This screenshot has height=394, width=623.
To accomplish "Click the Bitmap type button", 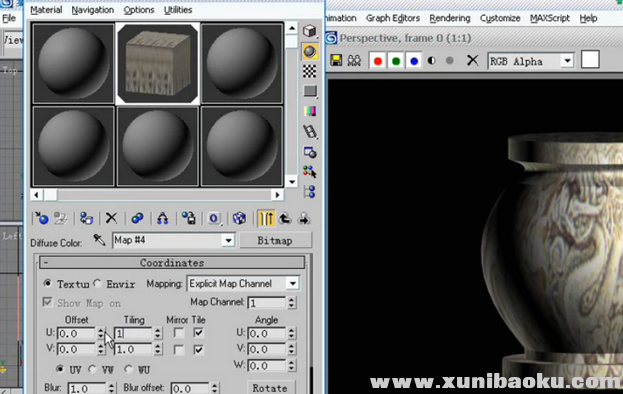I will click(x=275, y=240).
